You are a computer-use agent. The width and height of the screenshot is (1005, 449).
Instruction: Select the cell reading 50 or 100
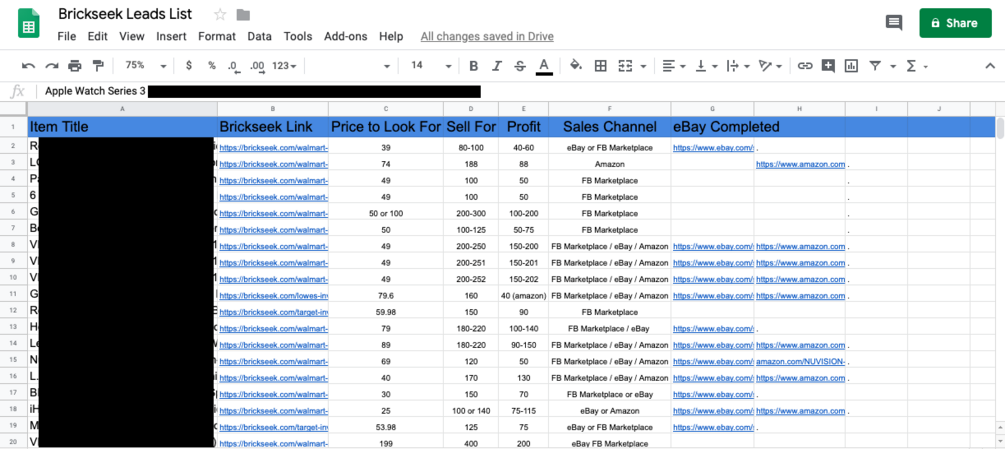pyautogui.click(x=386, y=213)
